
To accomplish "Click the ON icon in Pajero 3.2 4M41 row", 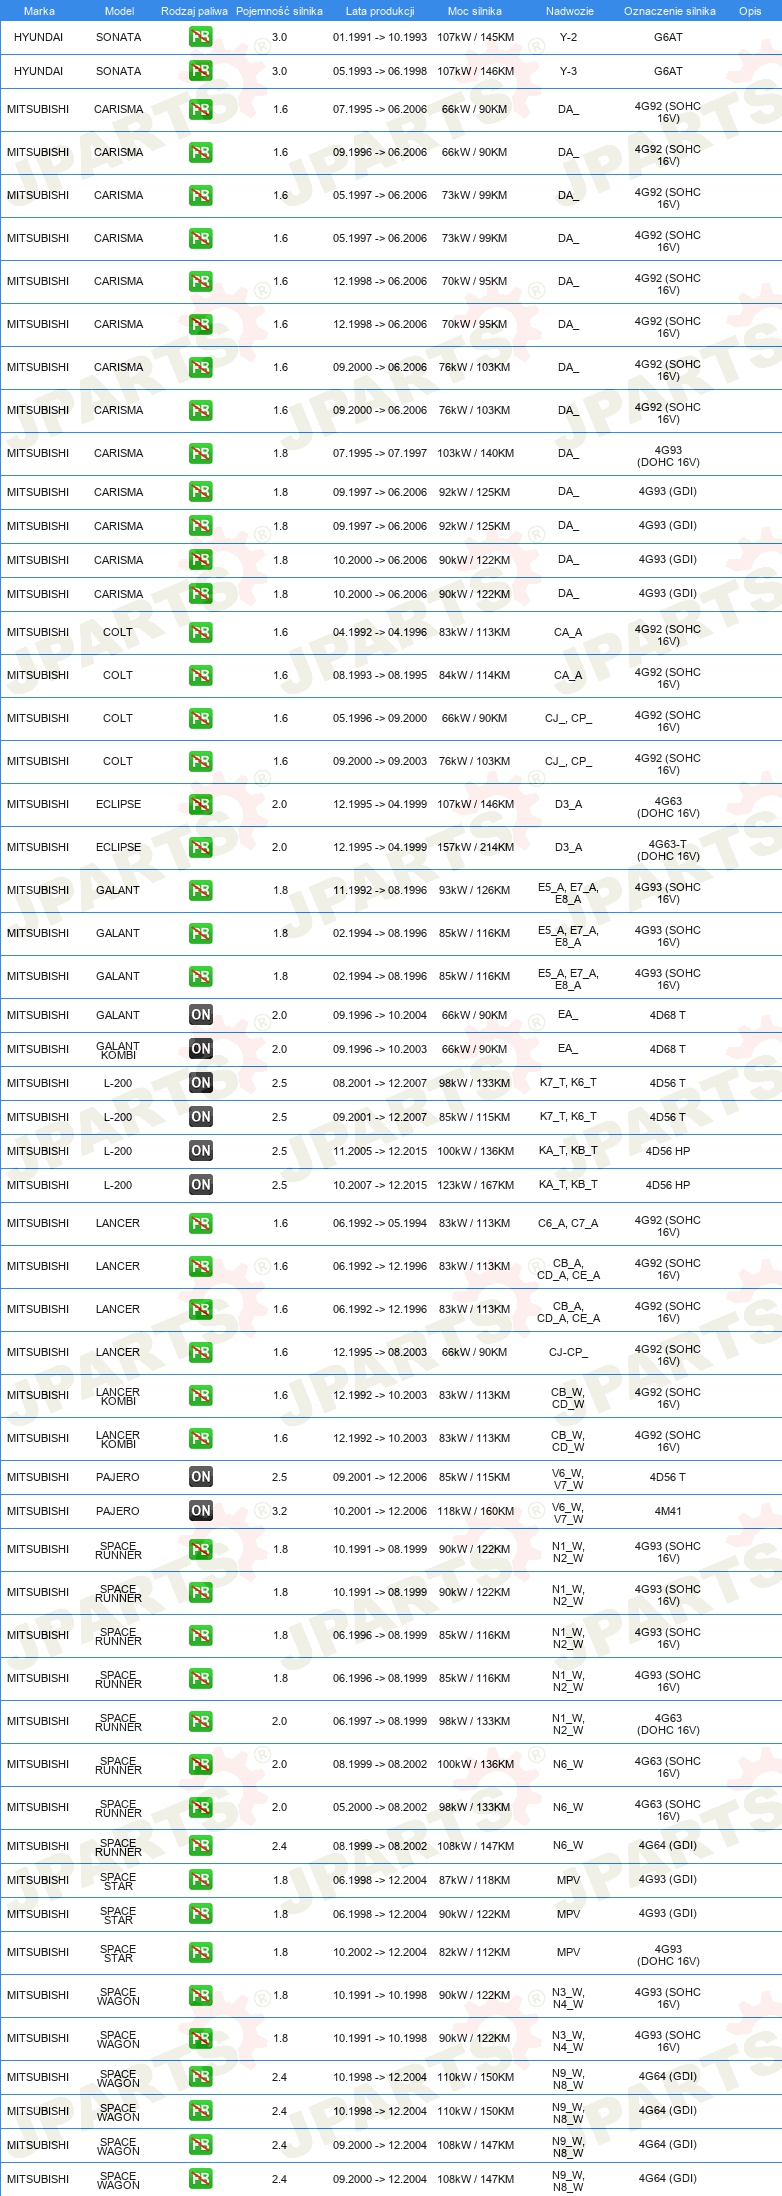I will tap(200, 1511).
